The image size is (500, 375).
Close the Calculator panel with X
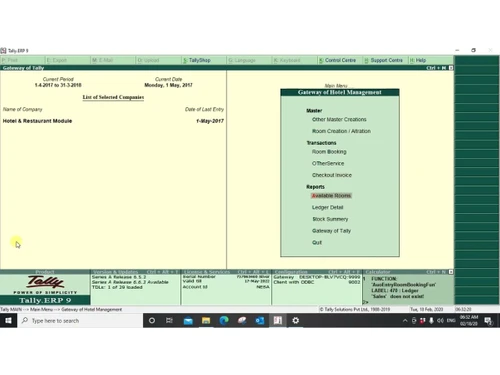click(451, 272)
